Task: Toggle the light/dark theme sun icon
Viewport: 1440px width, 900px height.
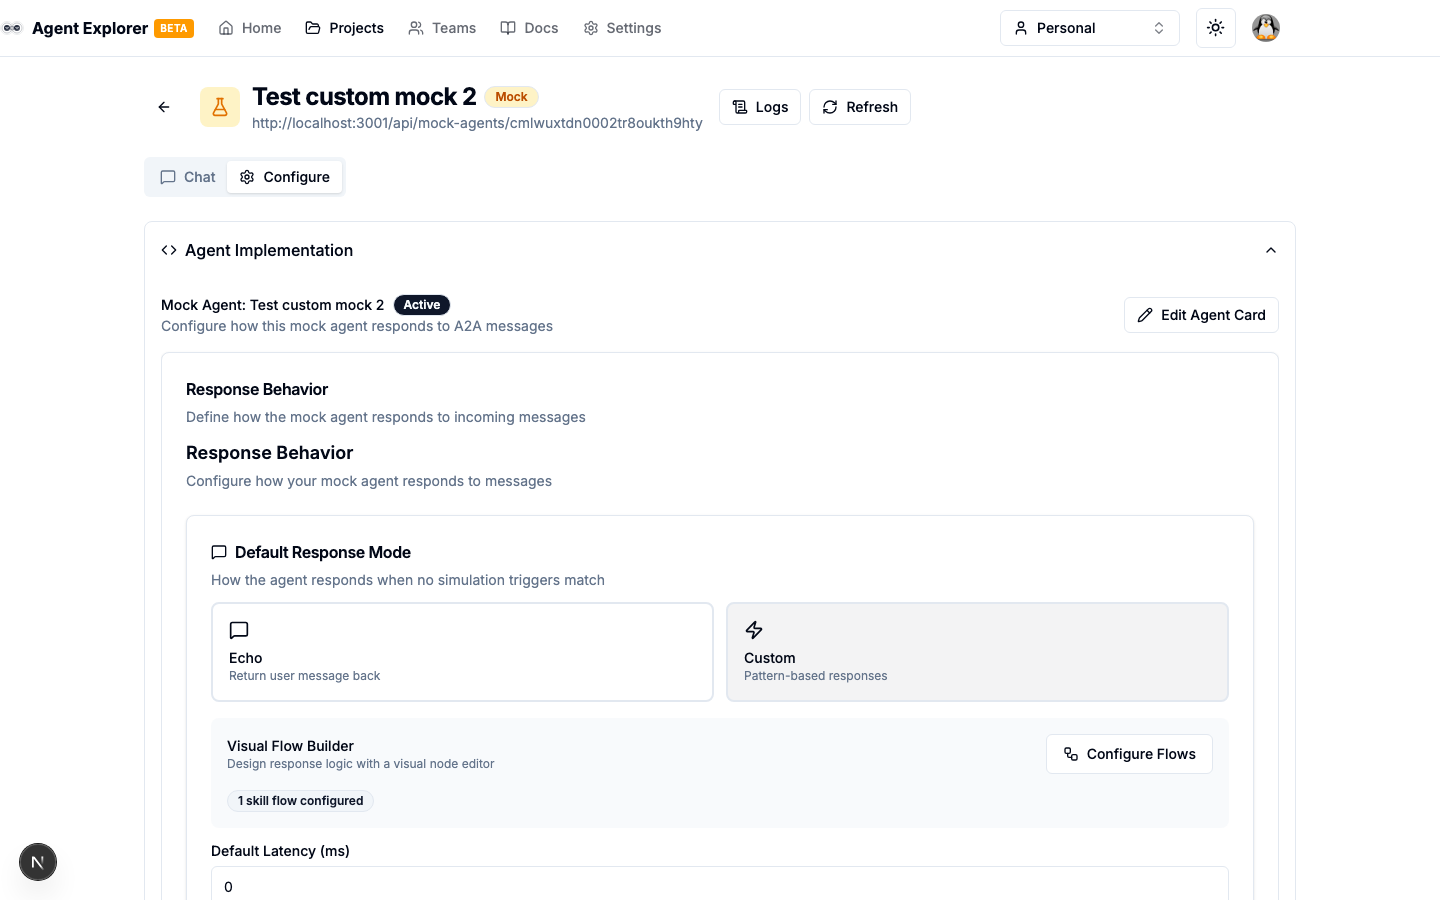Action: (x=1216, y=28)
